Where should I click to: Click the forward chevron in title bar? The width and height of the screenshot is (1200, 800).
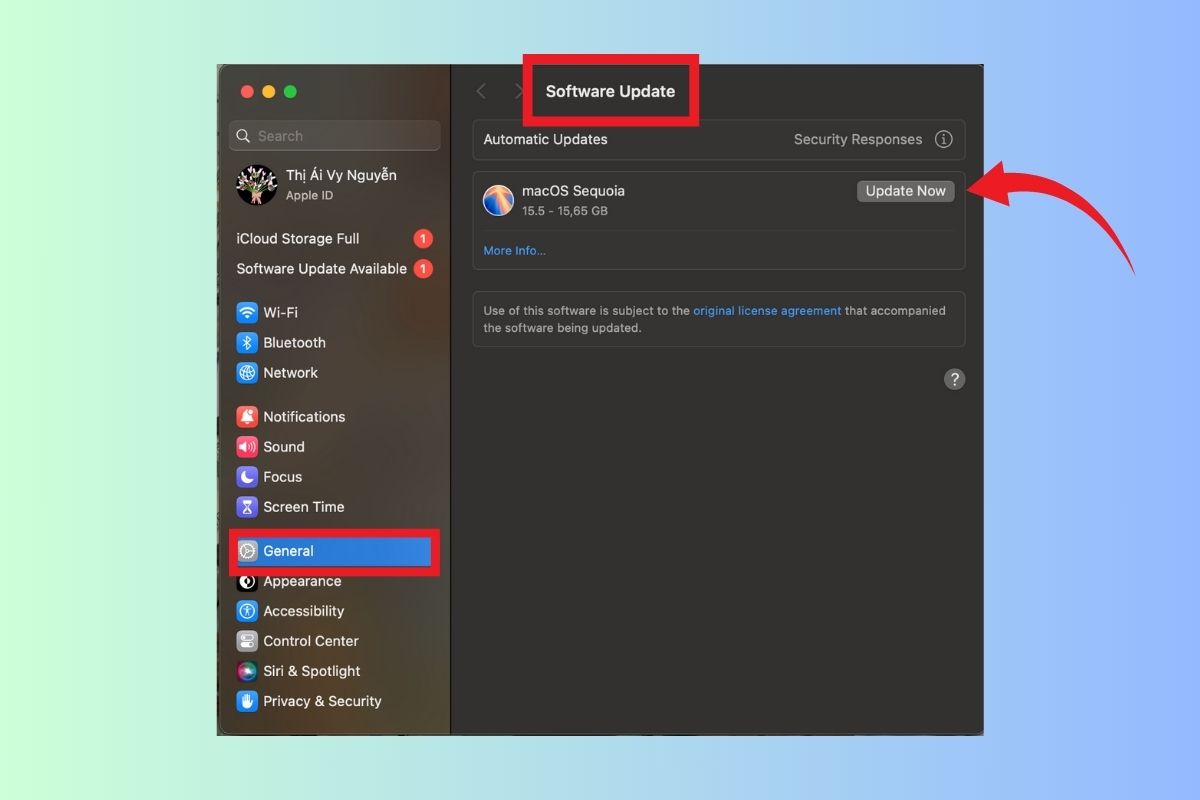(519, 91)
